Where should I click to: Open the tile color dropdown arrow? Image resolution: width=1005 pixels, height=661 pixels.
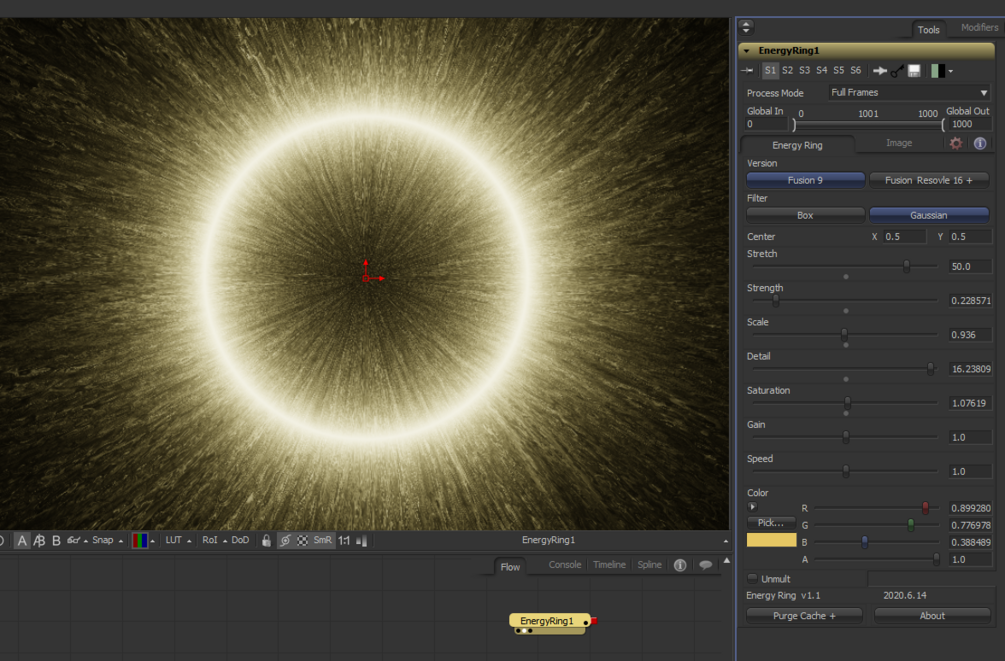tap(951, 72)
